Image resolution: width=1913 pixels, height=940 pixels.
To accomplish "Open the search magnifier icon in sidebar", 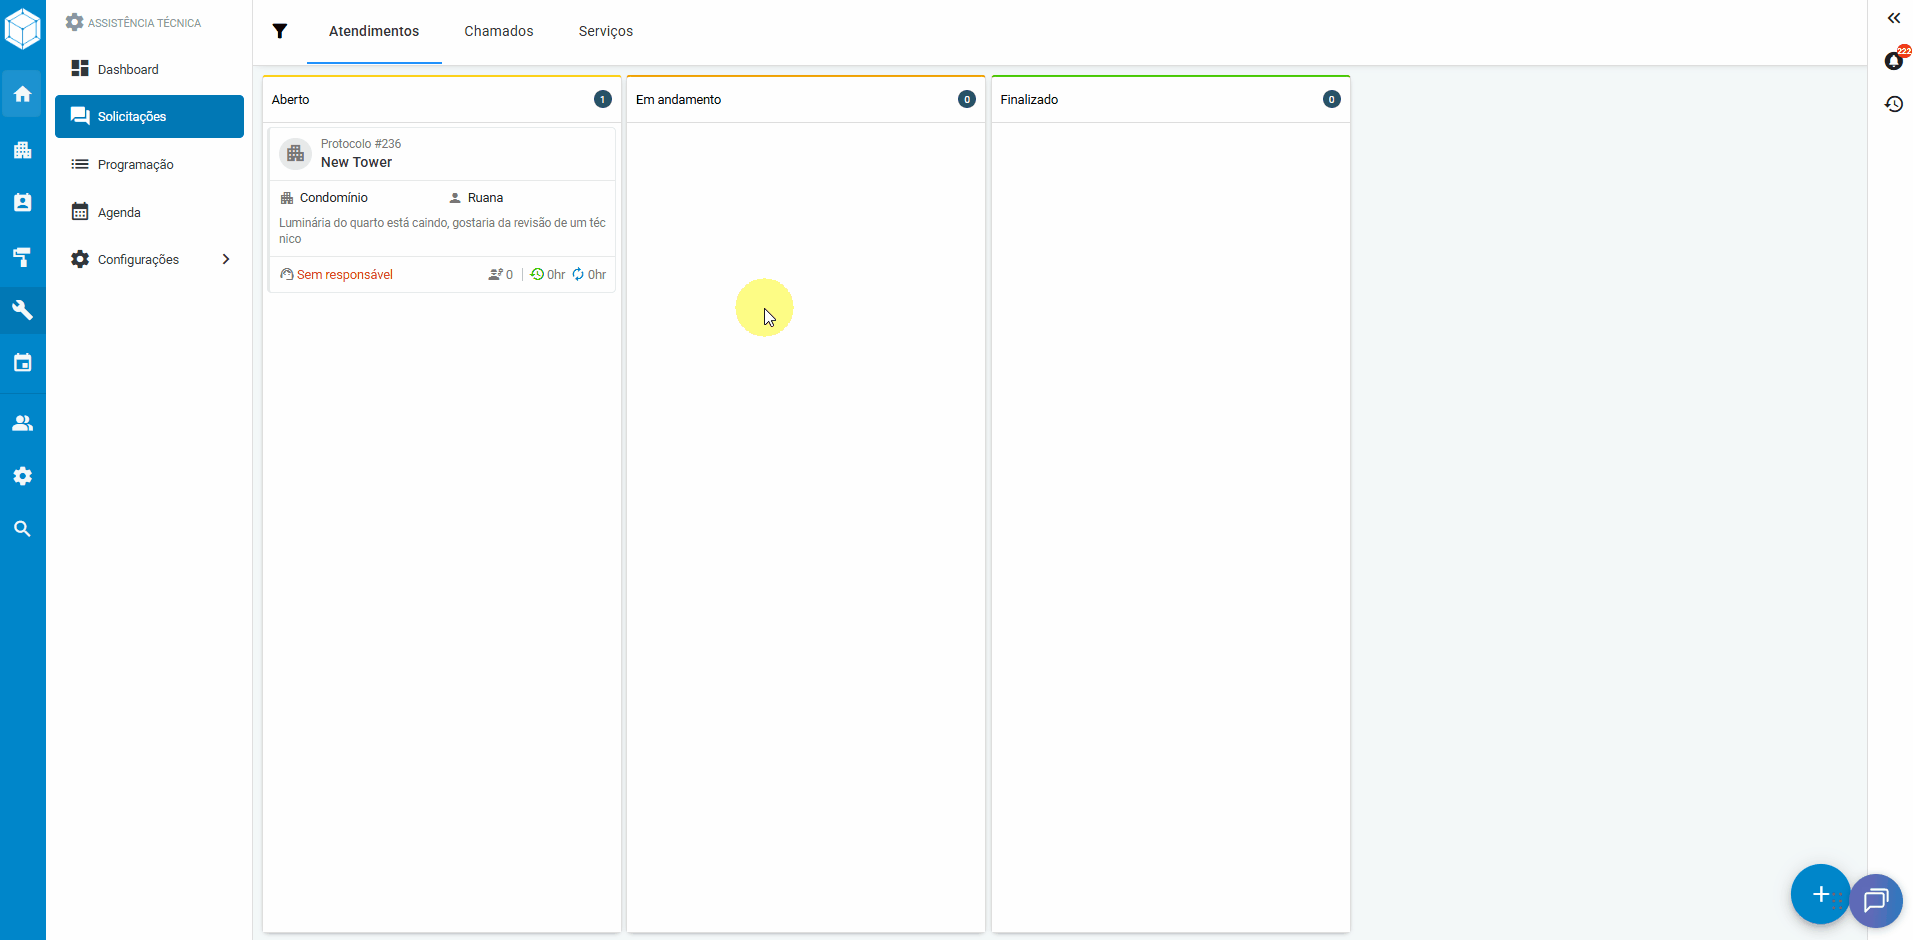I will [22, 529].
